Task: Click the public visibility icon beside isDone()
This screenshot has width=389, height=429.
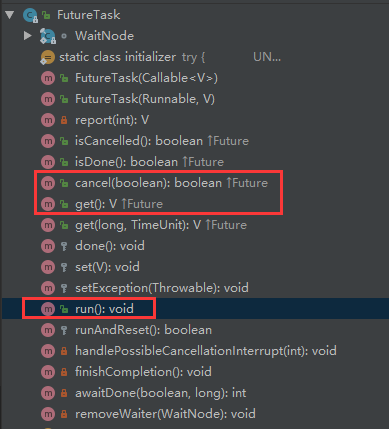Action: [x=64, y=162]
